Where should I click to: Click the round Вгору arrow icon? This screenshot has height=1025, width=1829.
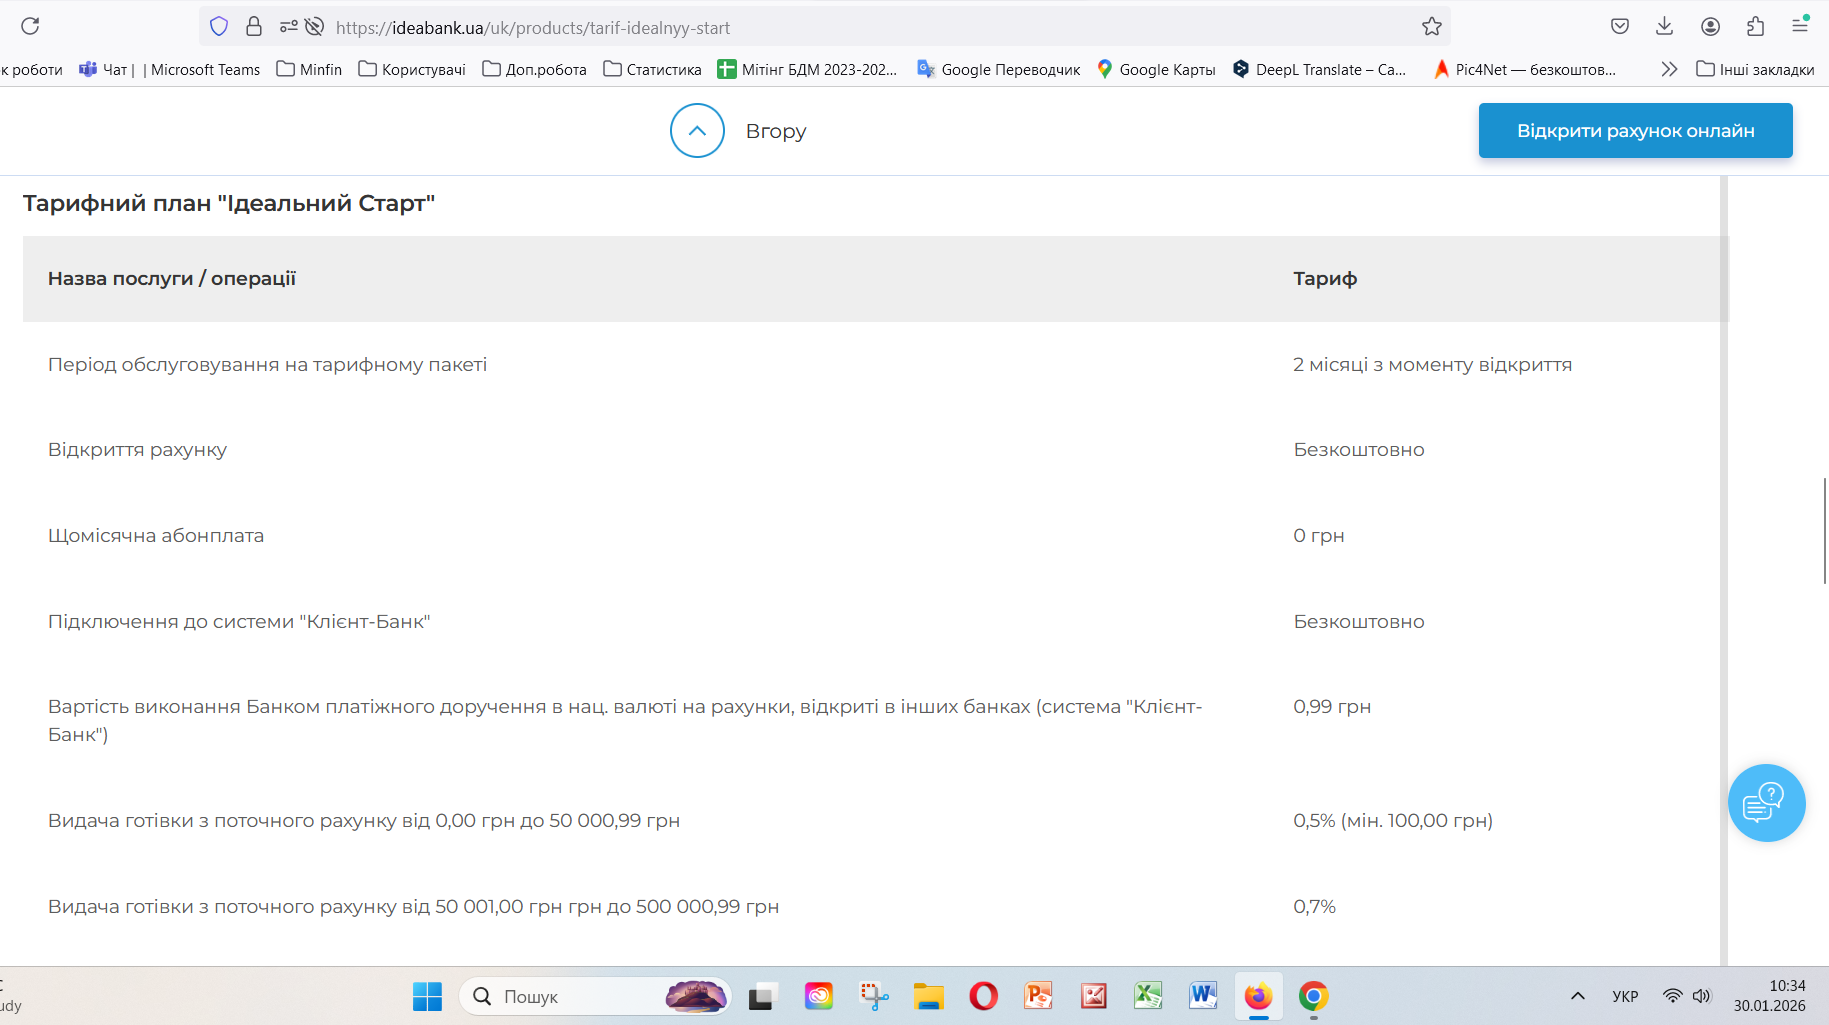click(697, 131)
